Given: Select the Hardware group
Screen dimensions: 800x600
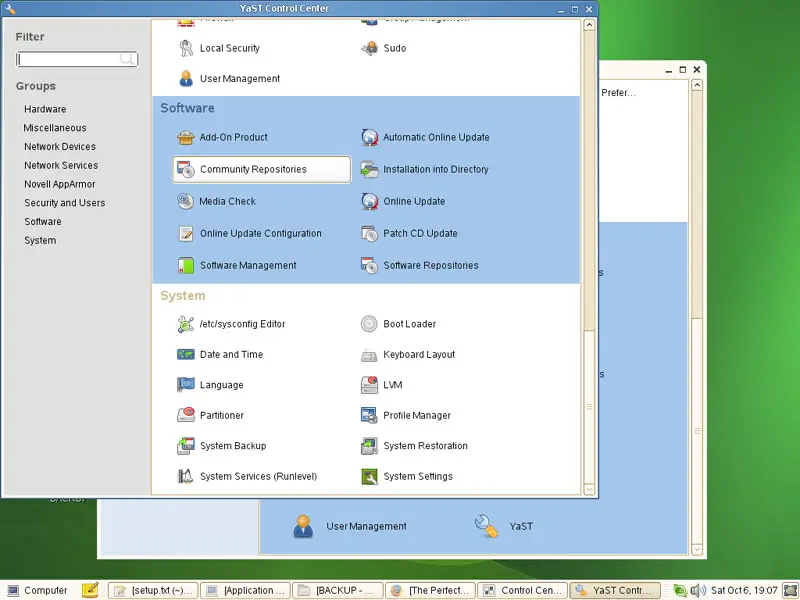Looking at the screenshot, I should point(45,109).
